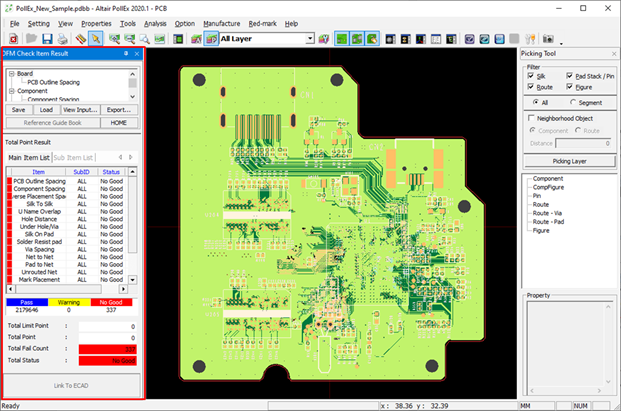Select the Segment radio button

[x=572, y=102]
